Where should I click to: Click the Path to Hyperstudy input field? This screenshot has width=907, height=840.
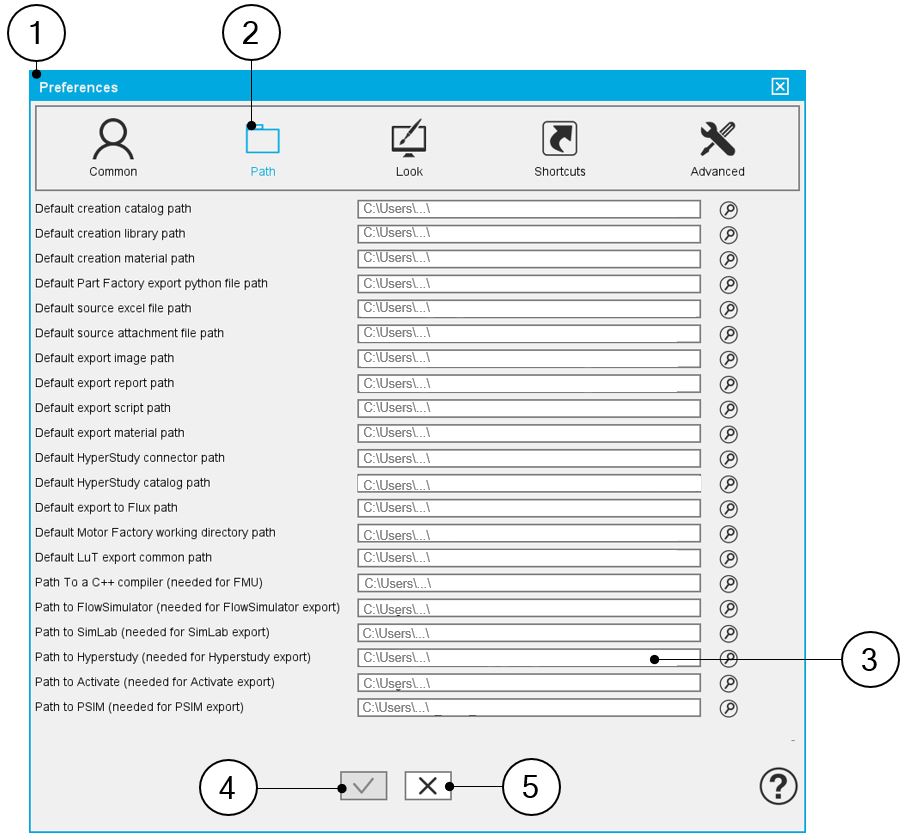click(x=529, y=657)
